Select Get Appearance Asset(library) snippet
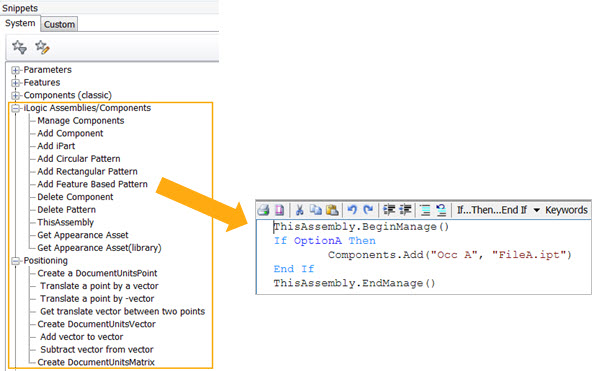The width and height of the screenshot is (592, 371). [99, 248]
